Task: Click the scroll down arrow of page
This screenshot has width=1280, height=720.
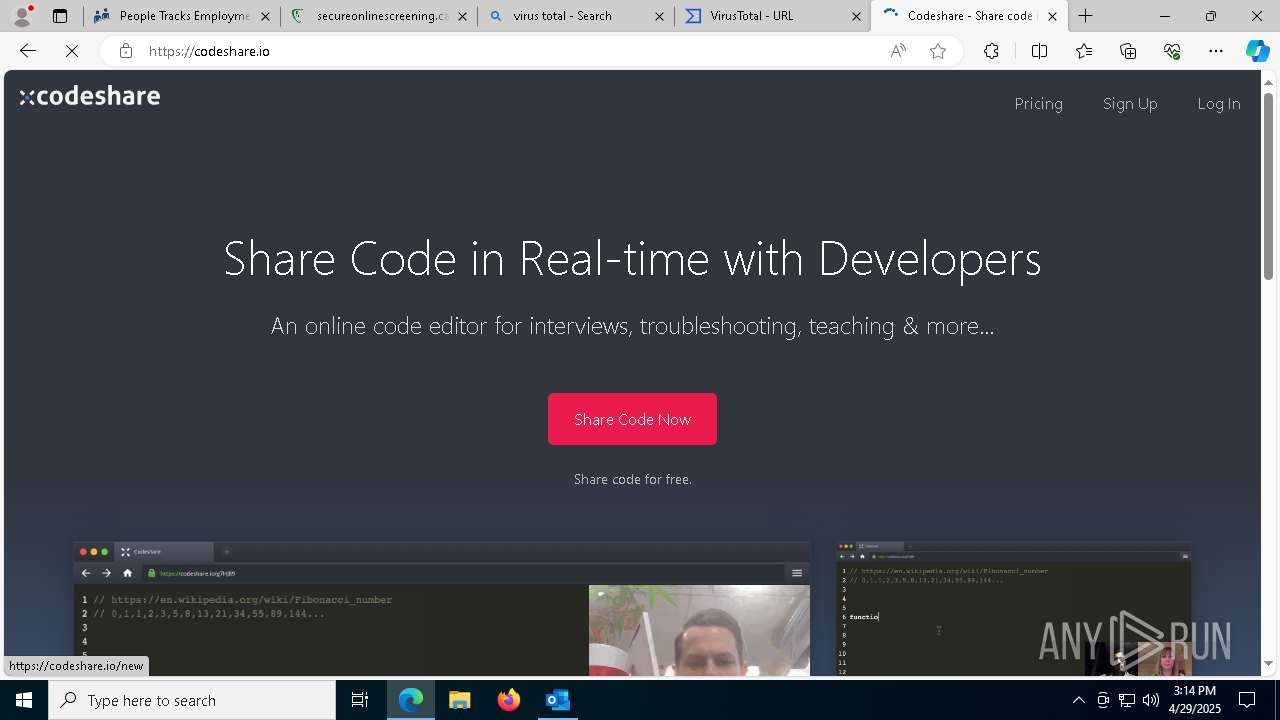Action: coord(1268,663)
